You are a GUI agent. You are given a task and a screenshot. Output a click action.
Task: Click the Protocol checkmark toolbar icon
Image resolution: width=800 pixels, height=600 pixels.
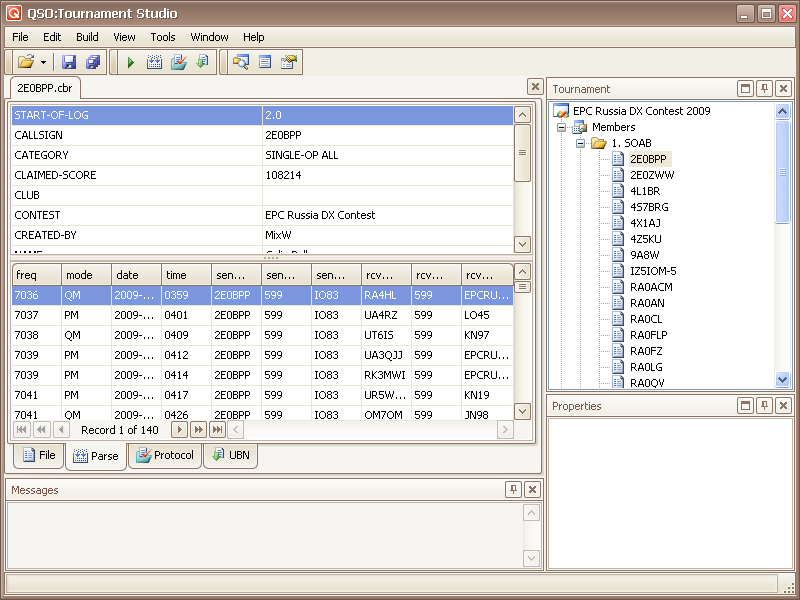tap(178, 62)
